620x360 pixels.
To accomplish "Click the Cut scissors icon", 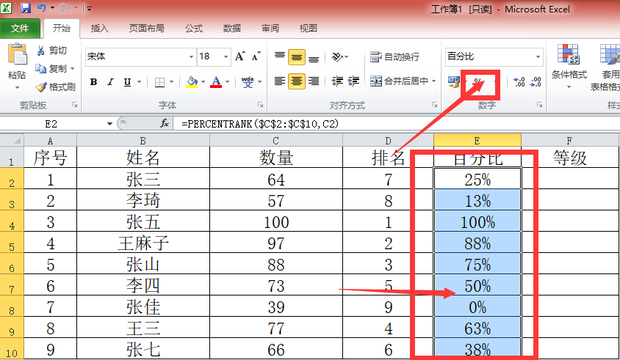I will point(41,51).
